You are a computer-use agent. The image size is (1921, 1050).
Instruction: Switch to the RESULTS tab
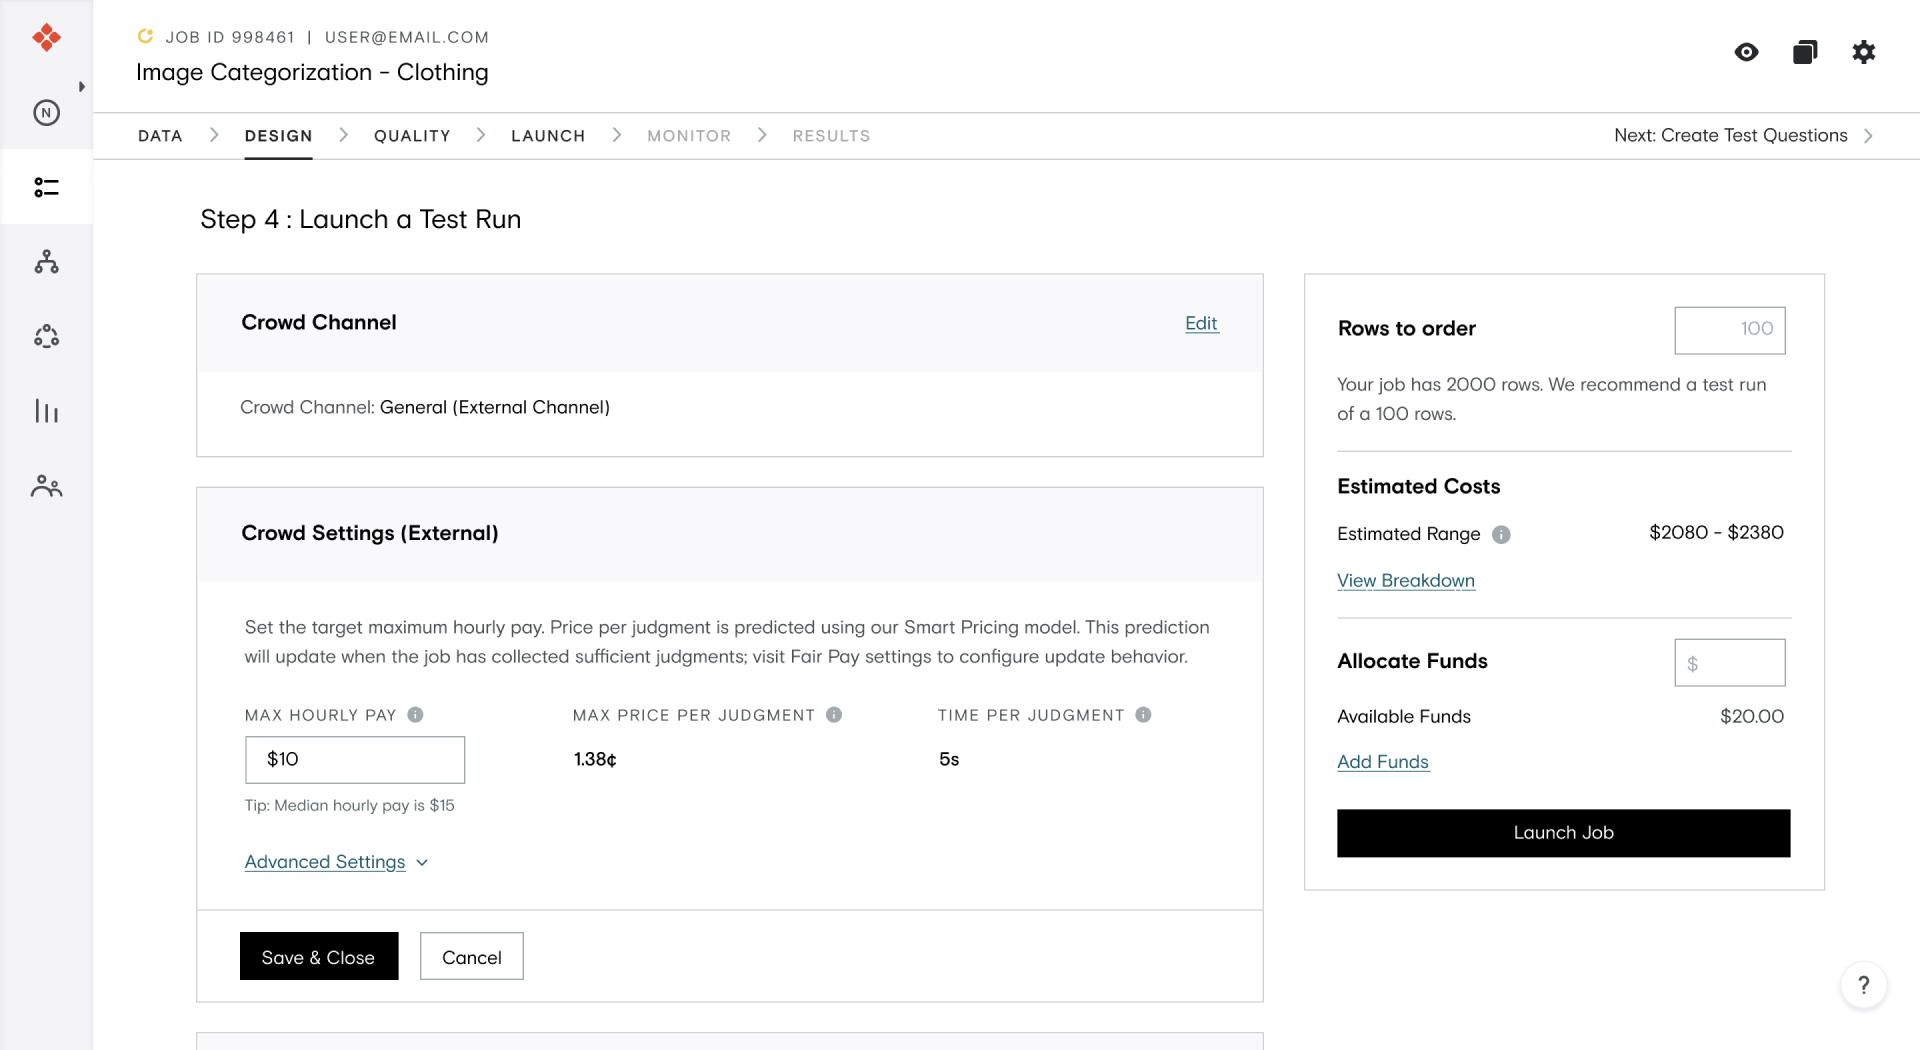point(832,136)
